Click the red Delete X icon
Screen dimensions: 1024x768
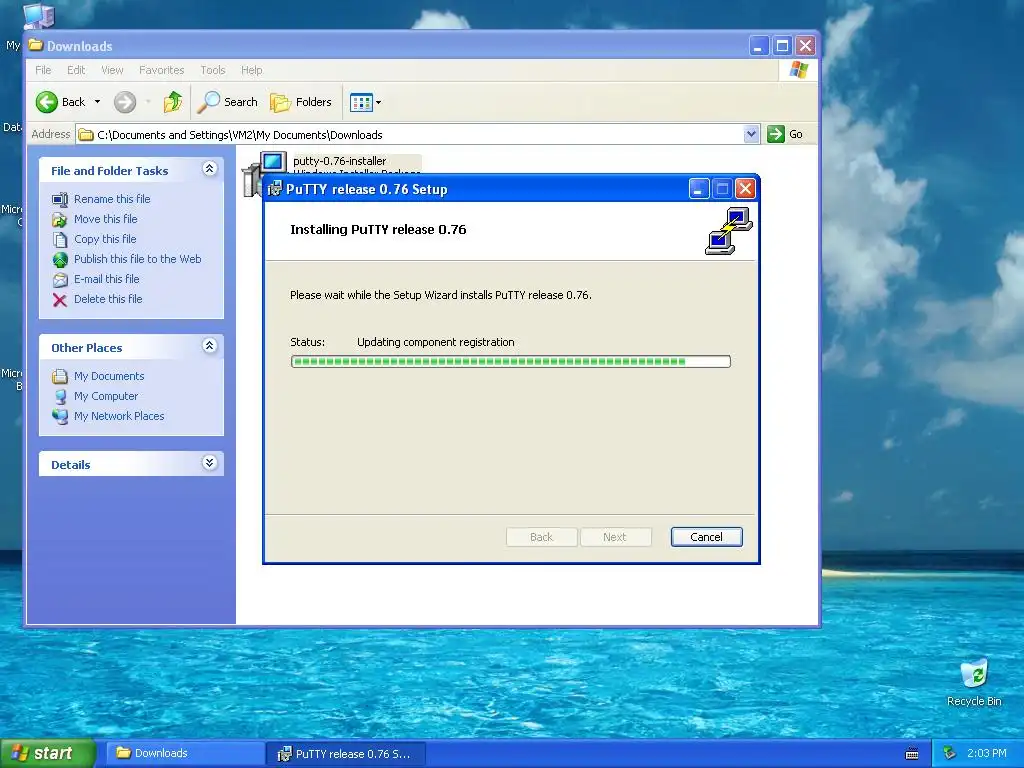[x=60, y=300]
